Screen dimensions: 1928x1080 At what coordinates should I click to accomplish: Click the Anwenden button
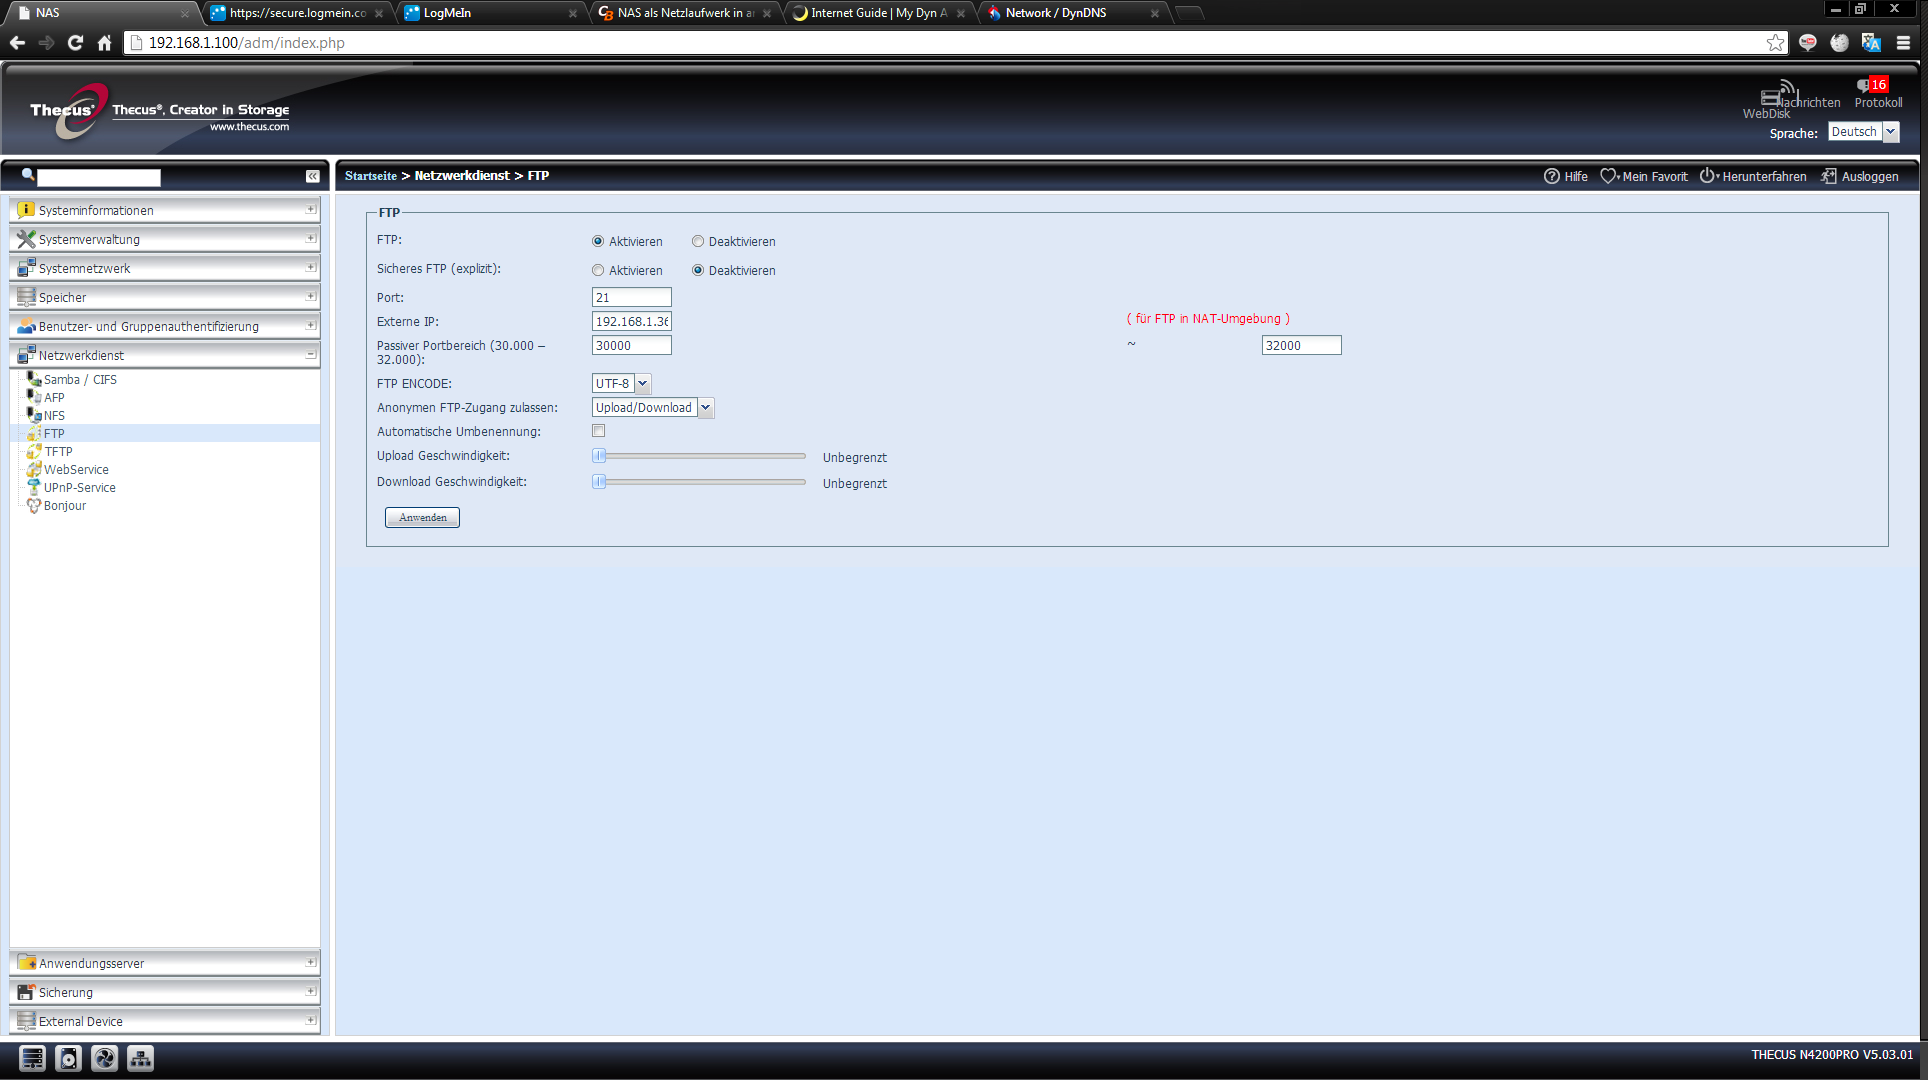click(422, 517)
